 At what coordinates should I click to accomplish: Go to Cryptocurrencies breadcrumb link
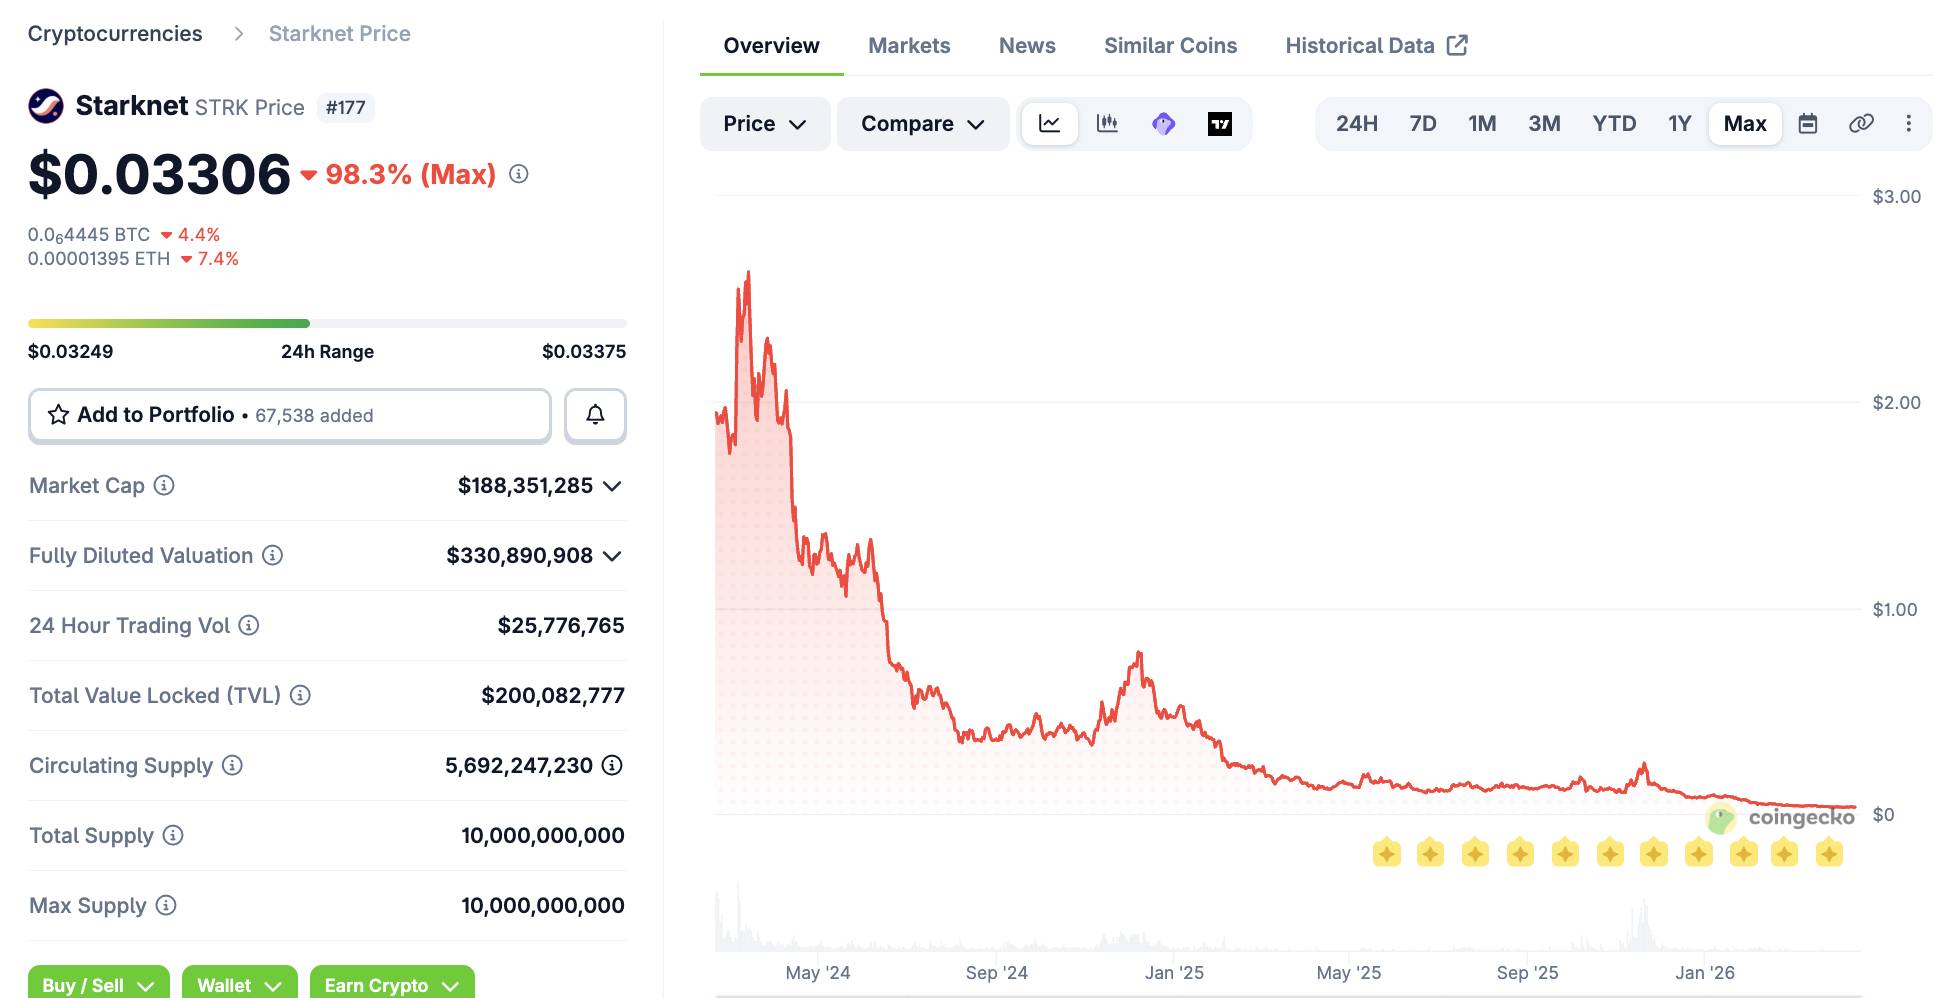[115, 34]
